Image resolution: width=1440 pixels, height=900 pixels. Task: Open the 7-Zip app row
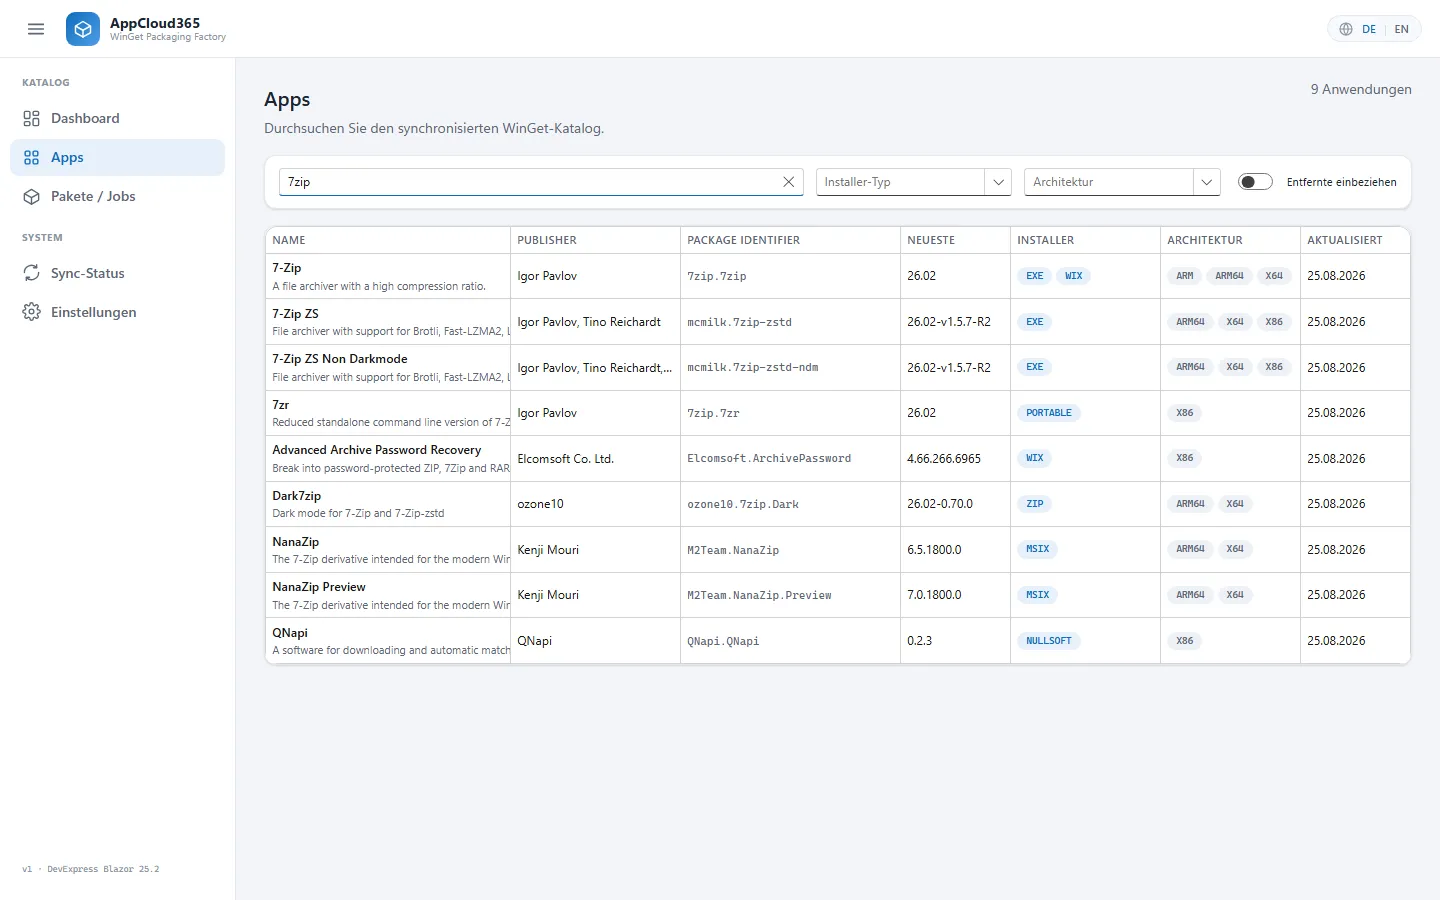click(x=838, y=276)
